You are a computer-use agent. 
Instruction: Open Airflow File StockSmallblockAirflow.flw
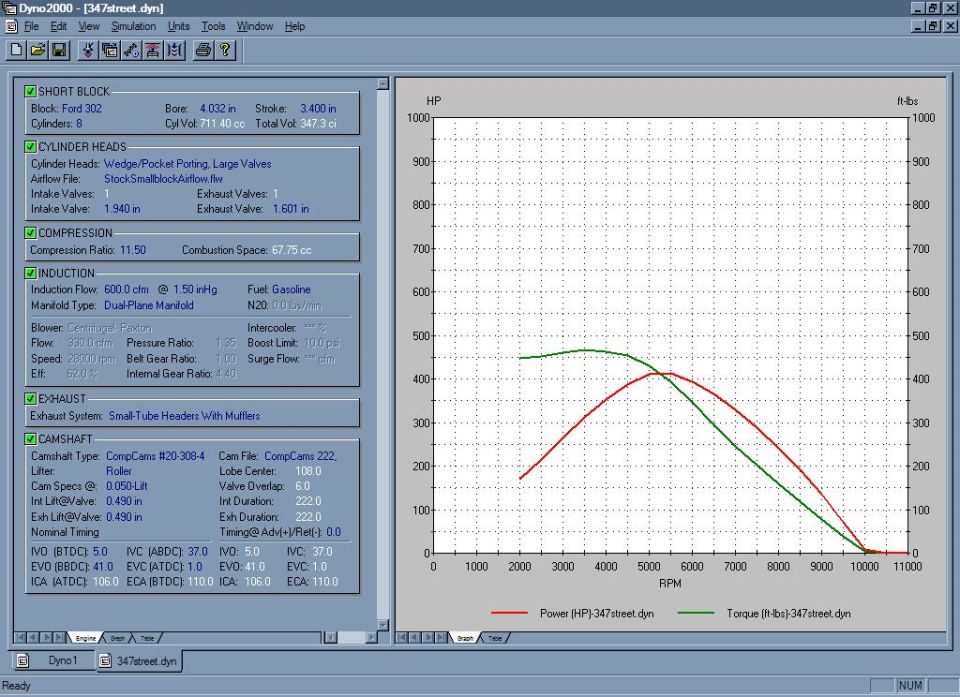click(163, 179)
